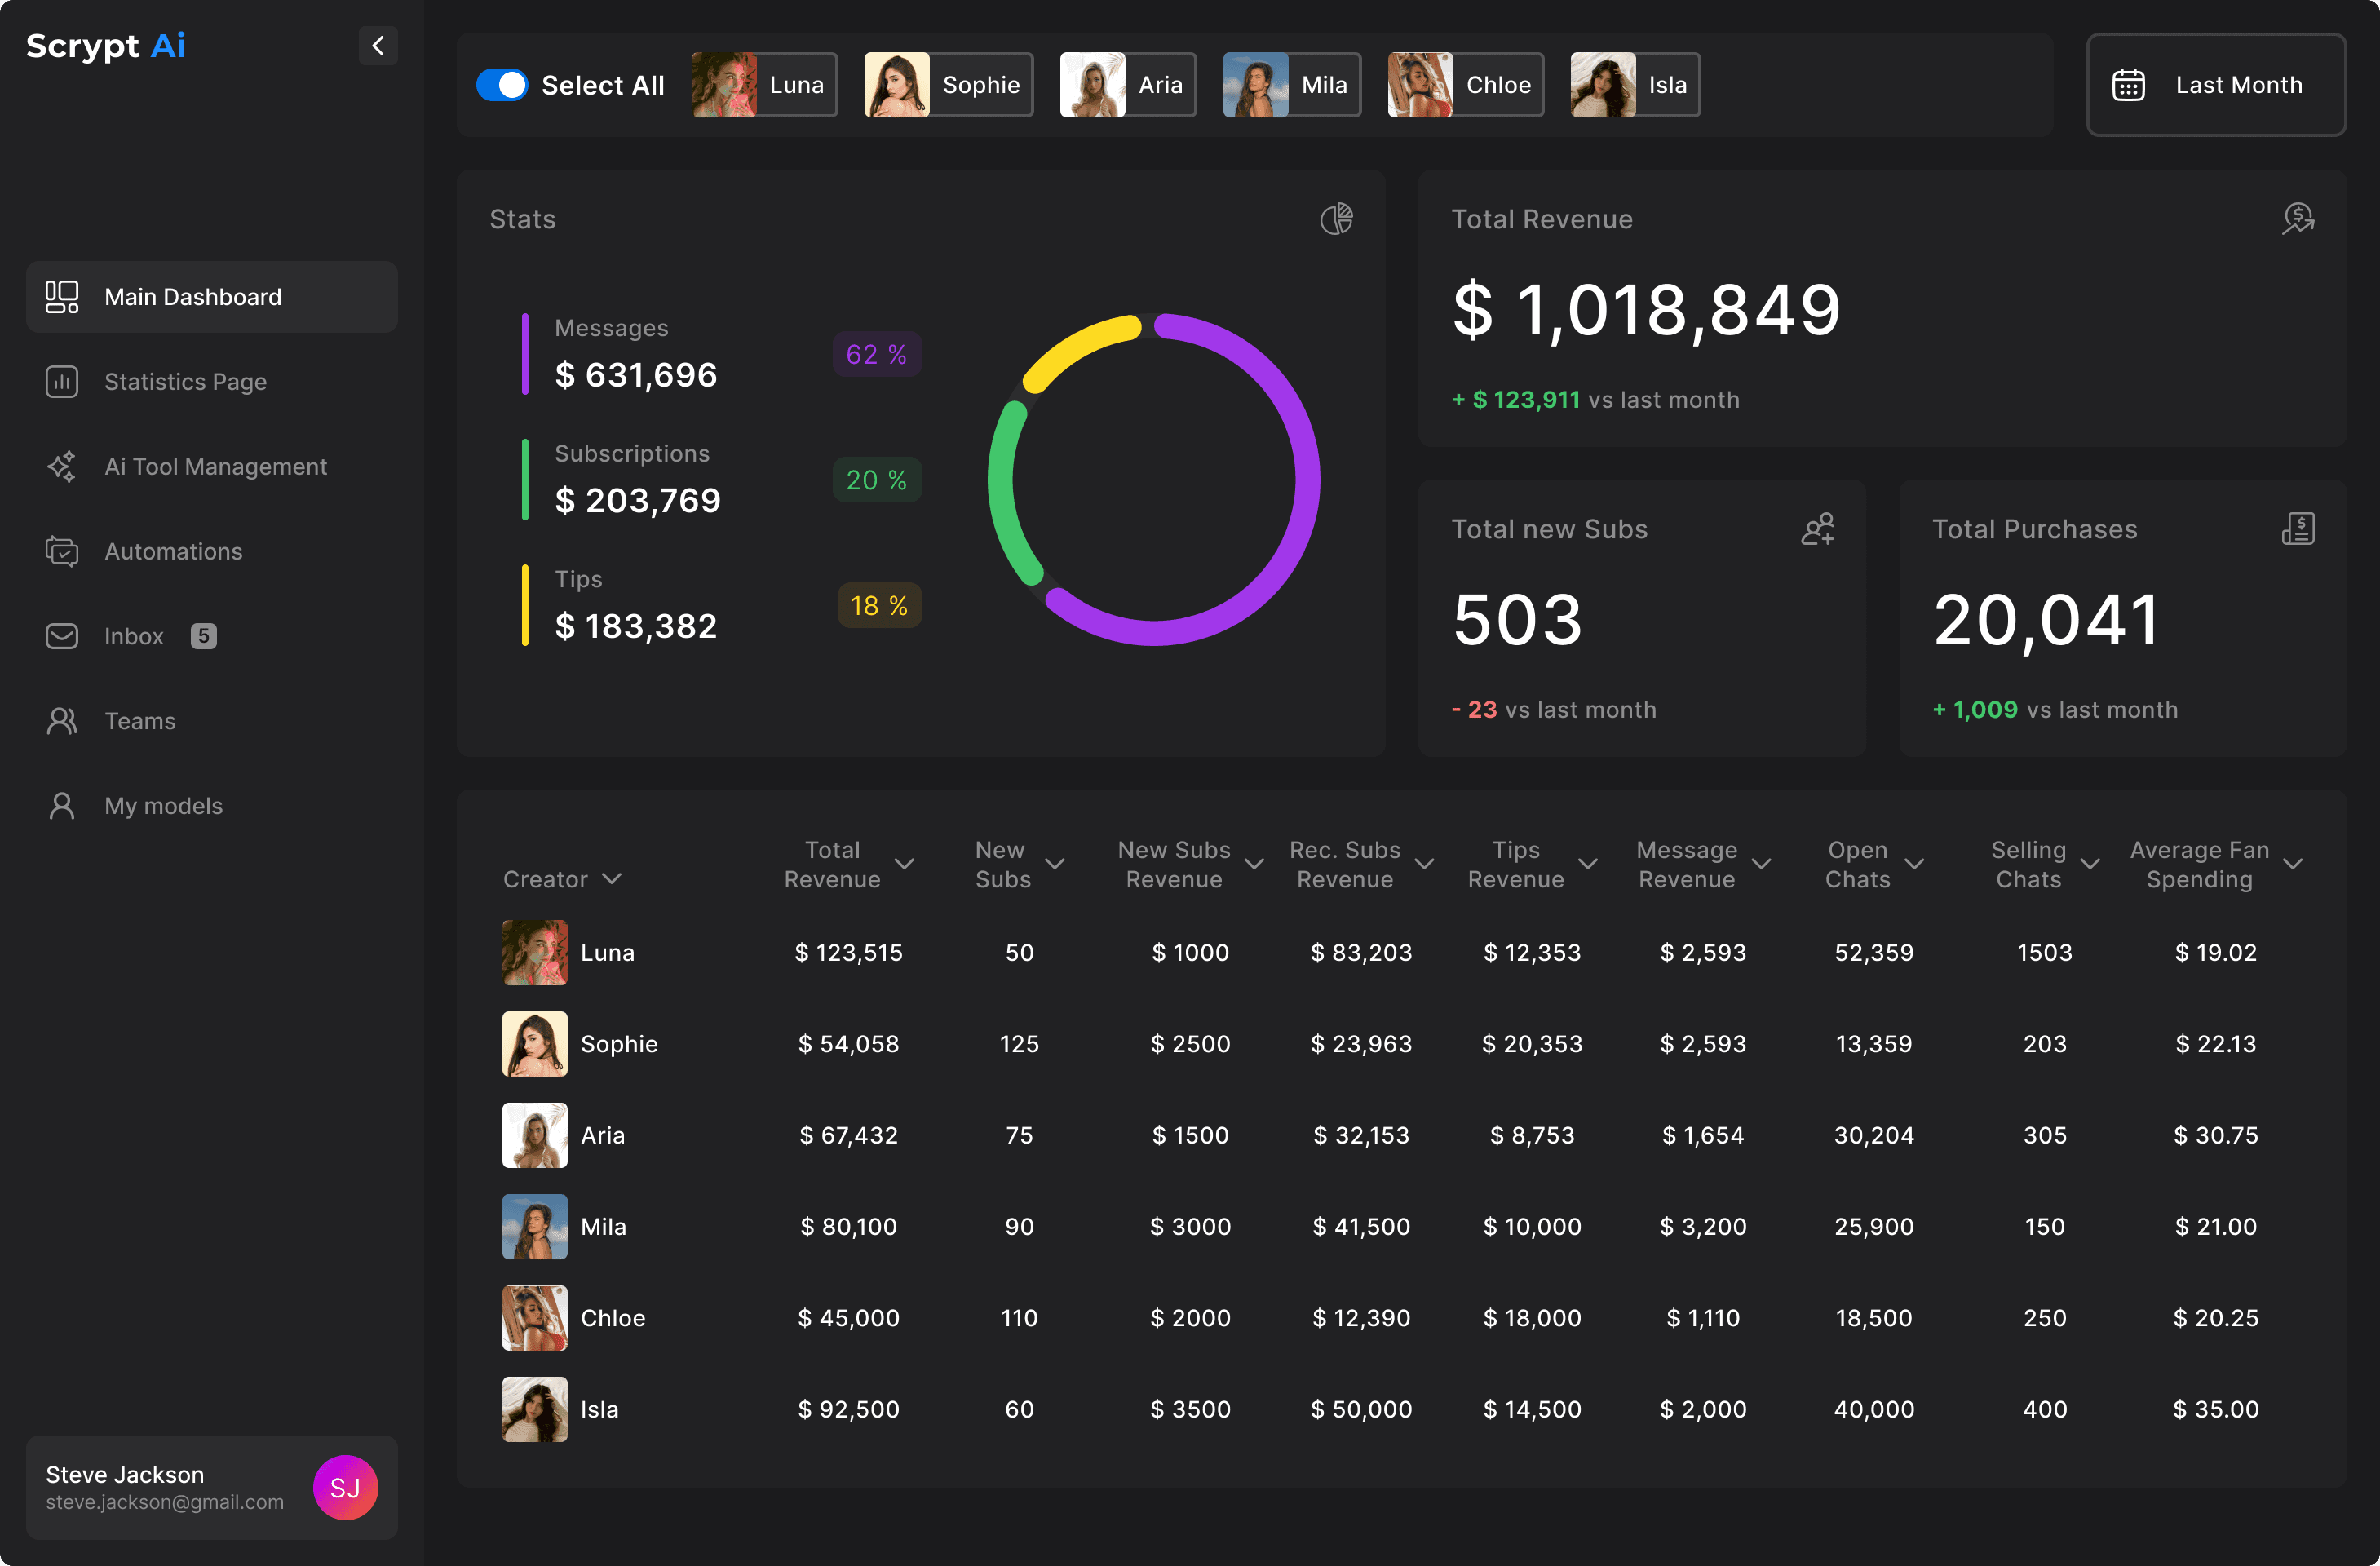Collapse sidebar with the left arrow icon
2380x1566 pixels.
(378, 46)
